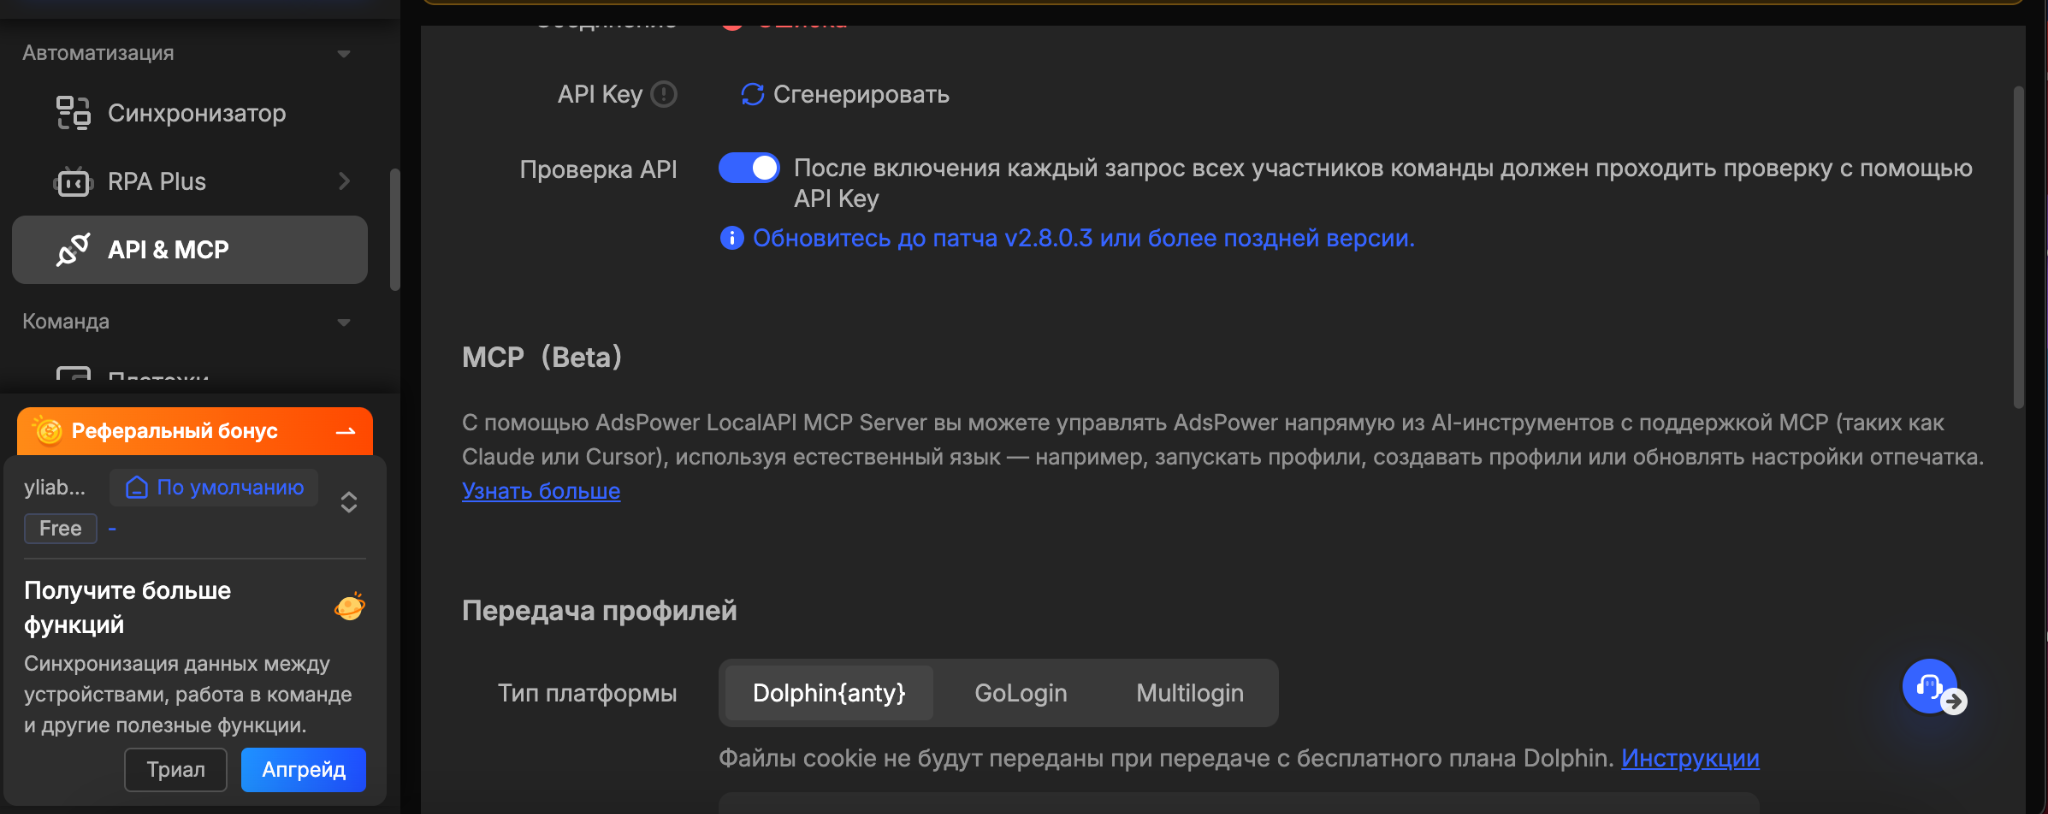Start a Триал
This screenshot has height=814, width=2048.
point(176,769)
